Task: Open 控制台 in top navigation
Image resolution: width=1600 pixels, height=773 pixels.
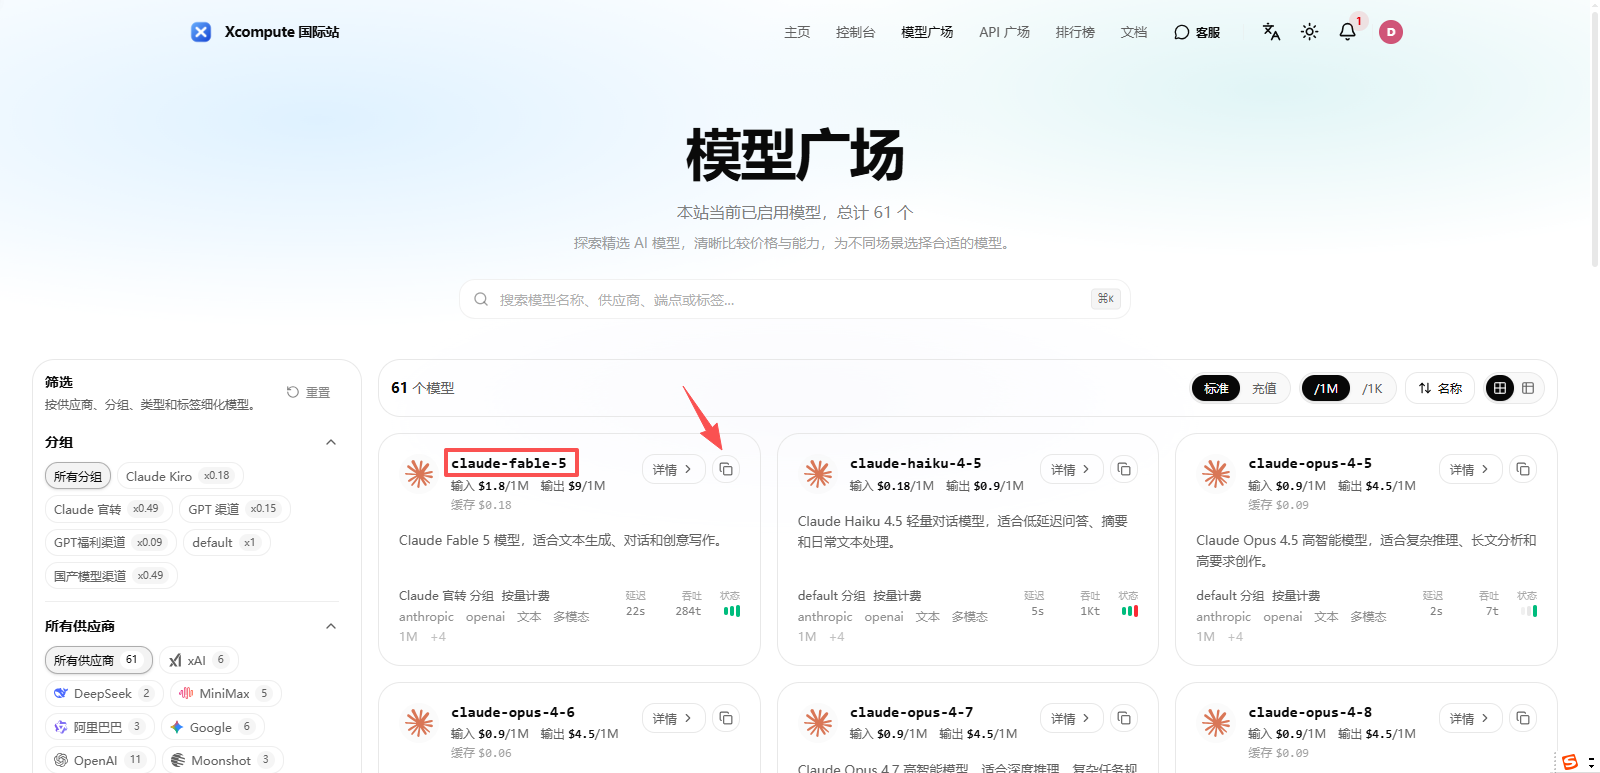Action: 855,32
